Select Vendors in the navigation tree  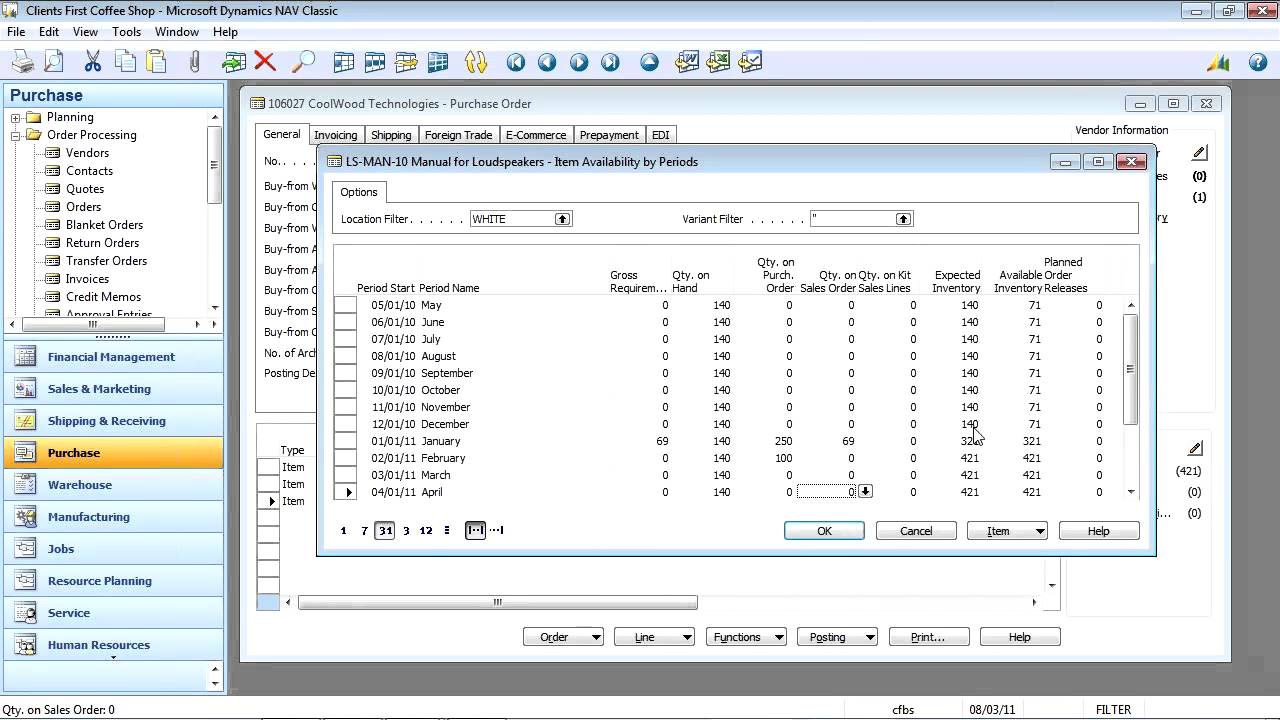pos(87,153)
